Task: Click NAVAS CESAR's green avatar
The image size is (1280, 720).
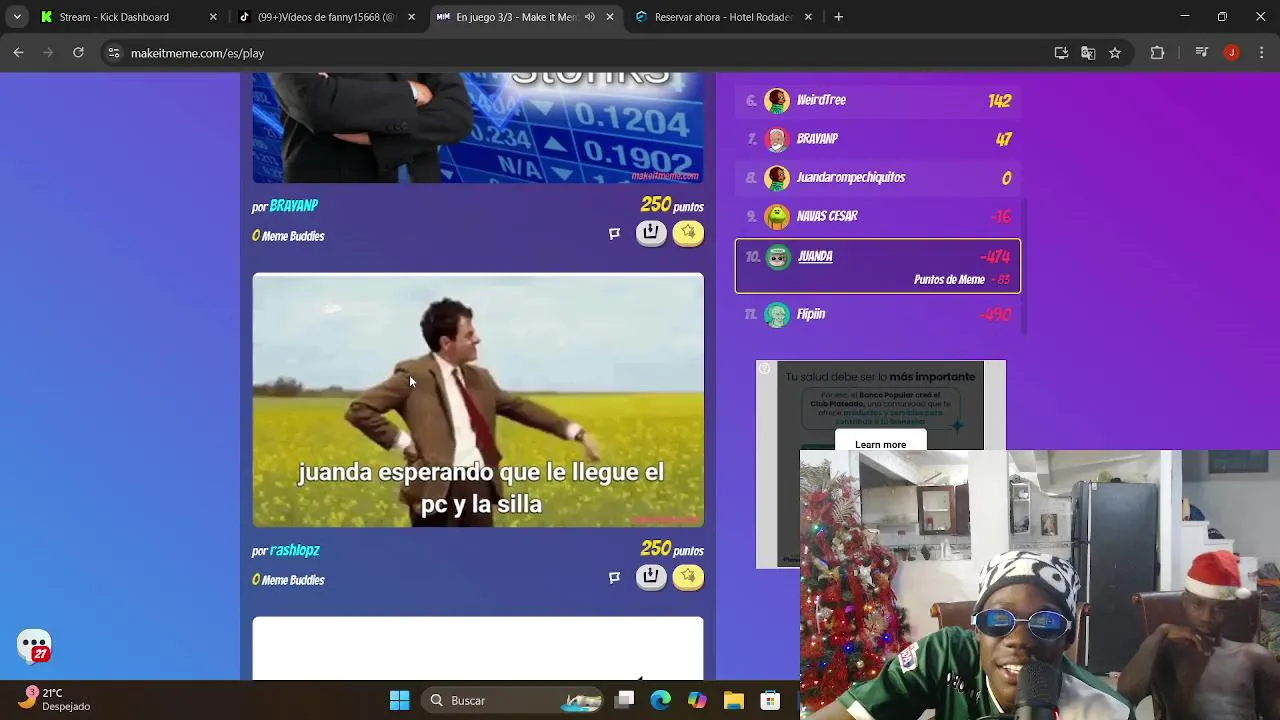Action: tap(777, 216)
